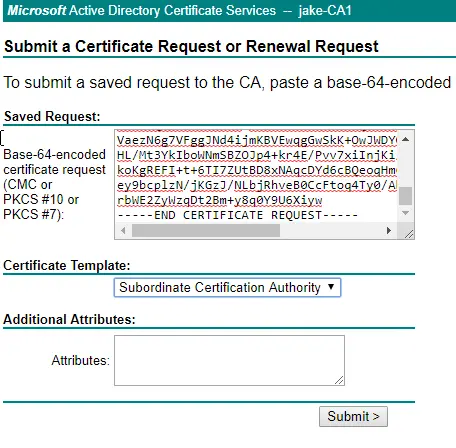The width and height of the screenshot is (456, 448).
Task: Click the Saved Request textarea resize grip
Action: tap(409, 234)
